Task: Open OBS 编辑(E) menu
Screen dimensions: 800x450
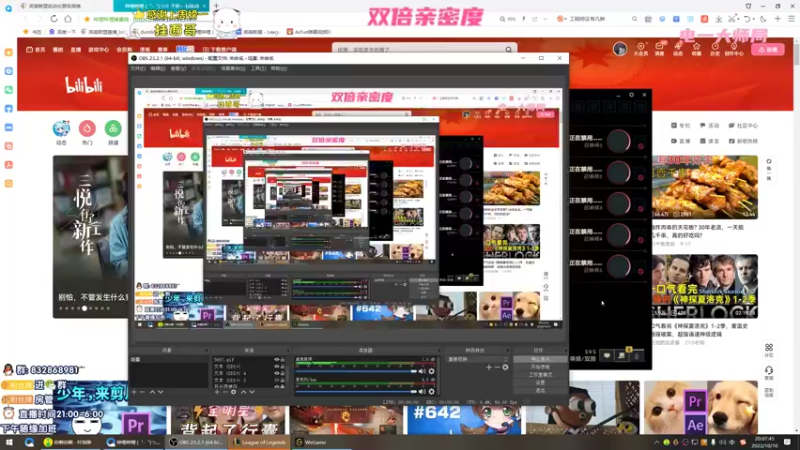Action: [158, 68]
